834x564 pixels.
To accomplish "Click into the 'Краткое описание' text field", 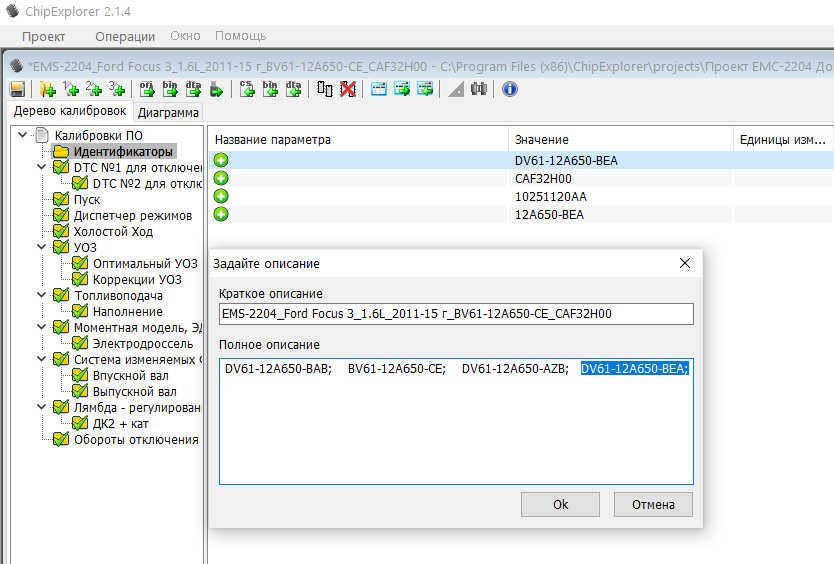I will click(456, 314).
